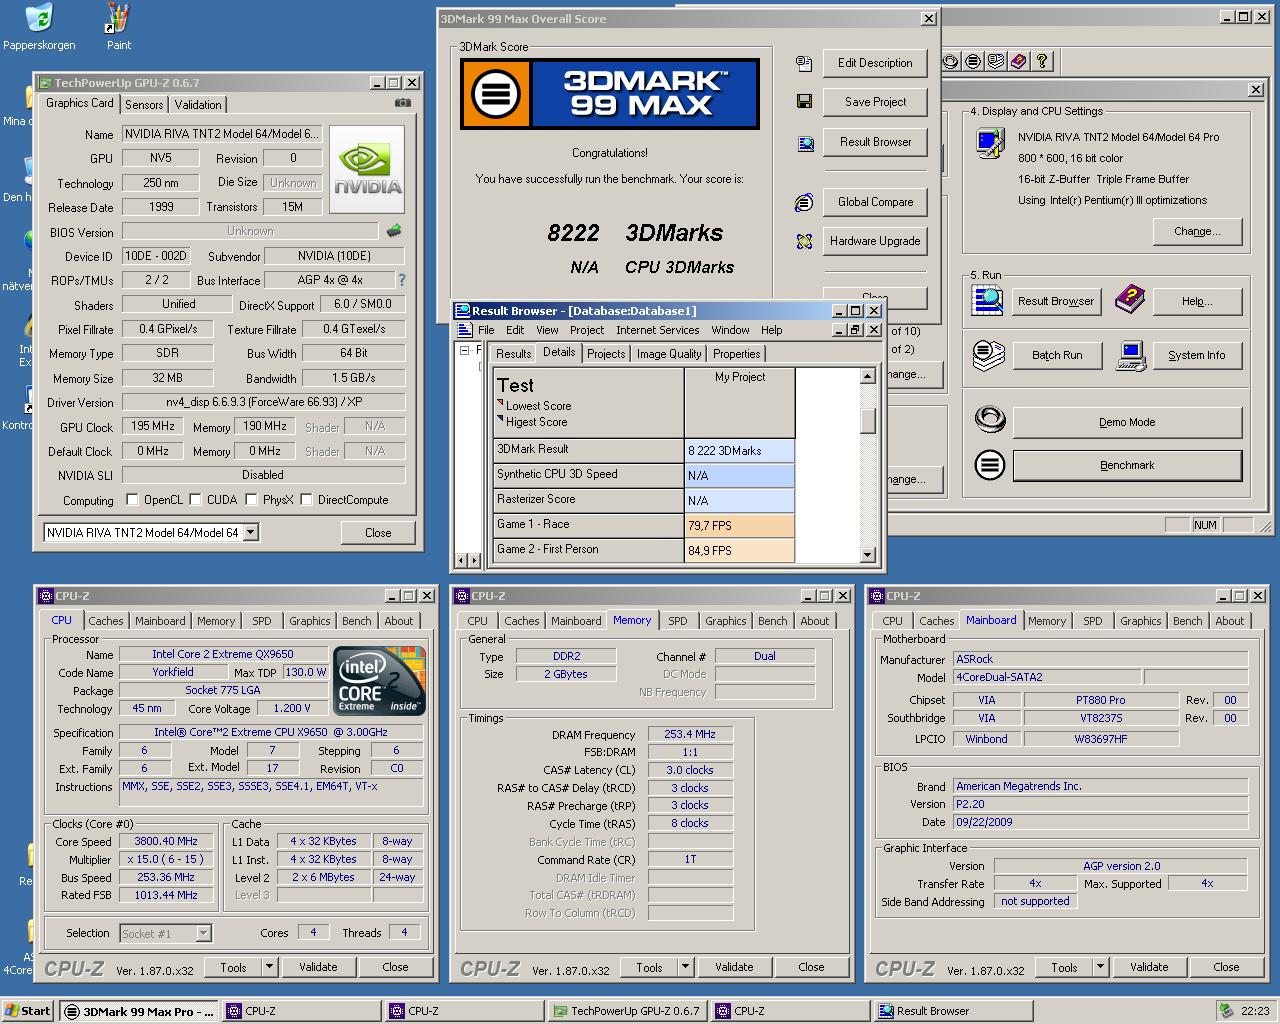The width and height of the screenshot is (1280, 1024).
Task: Click the purple help book icon beside Help
Action: (1130, 298)
